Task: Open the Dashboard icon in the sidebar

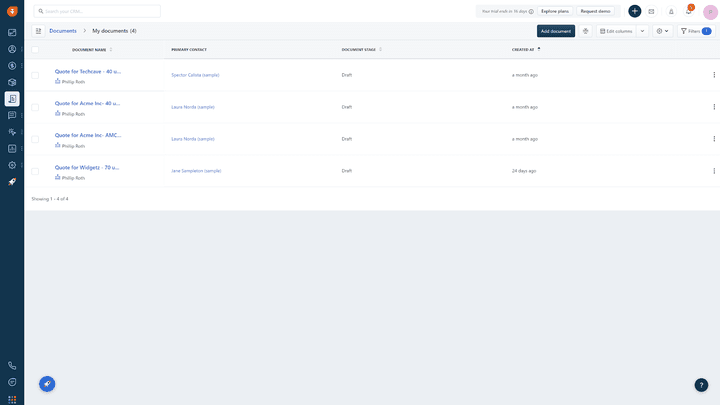Action: (x=12, y=32)
